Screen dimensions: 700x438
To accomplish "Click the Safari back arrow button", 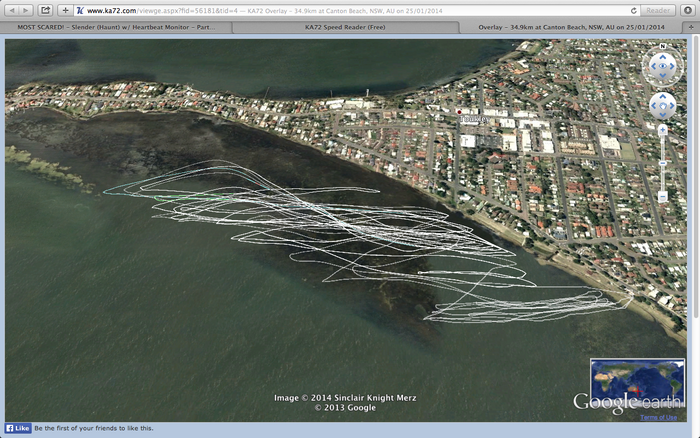I will pos(10,10).
